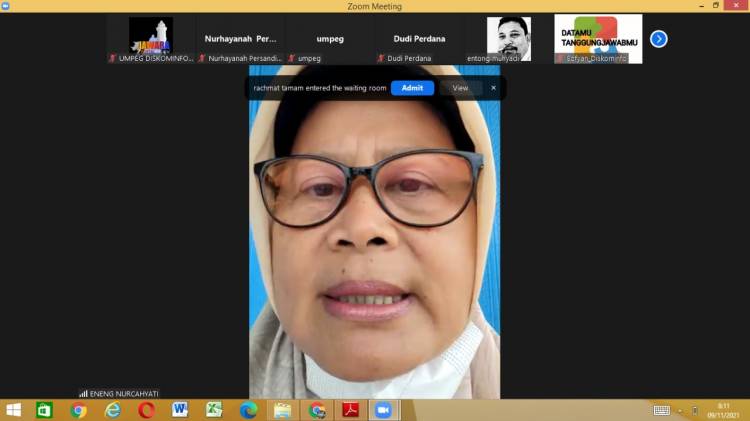Show next participants with the blue arrow

659,39
